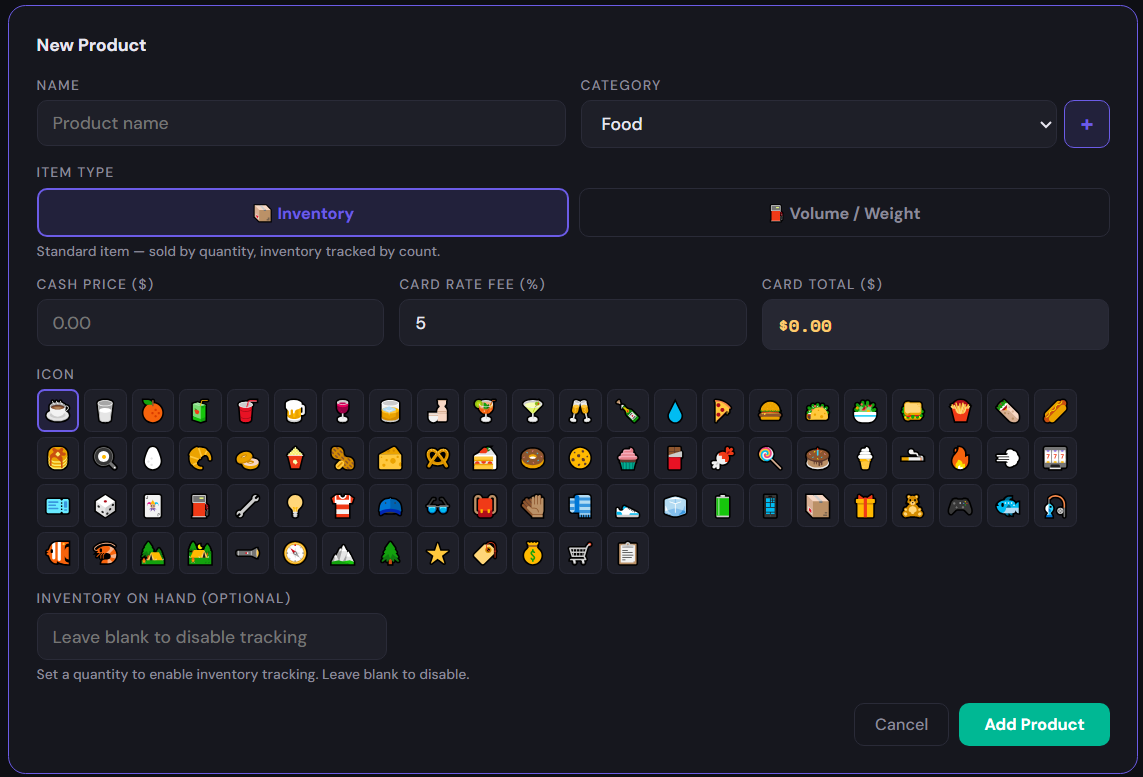Pick the slot machine icon
1143x777 pixels.
1055,458
